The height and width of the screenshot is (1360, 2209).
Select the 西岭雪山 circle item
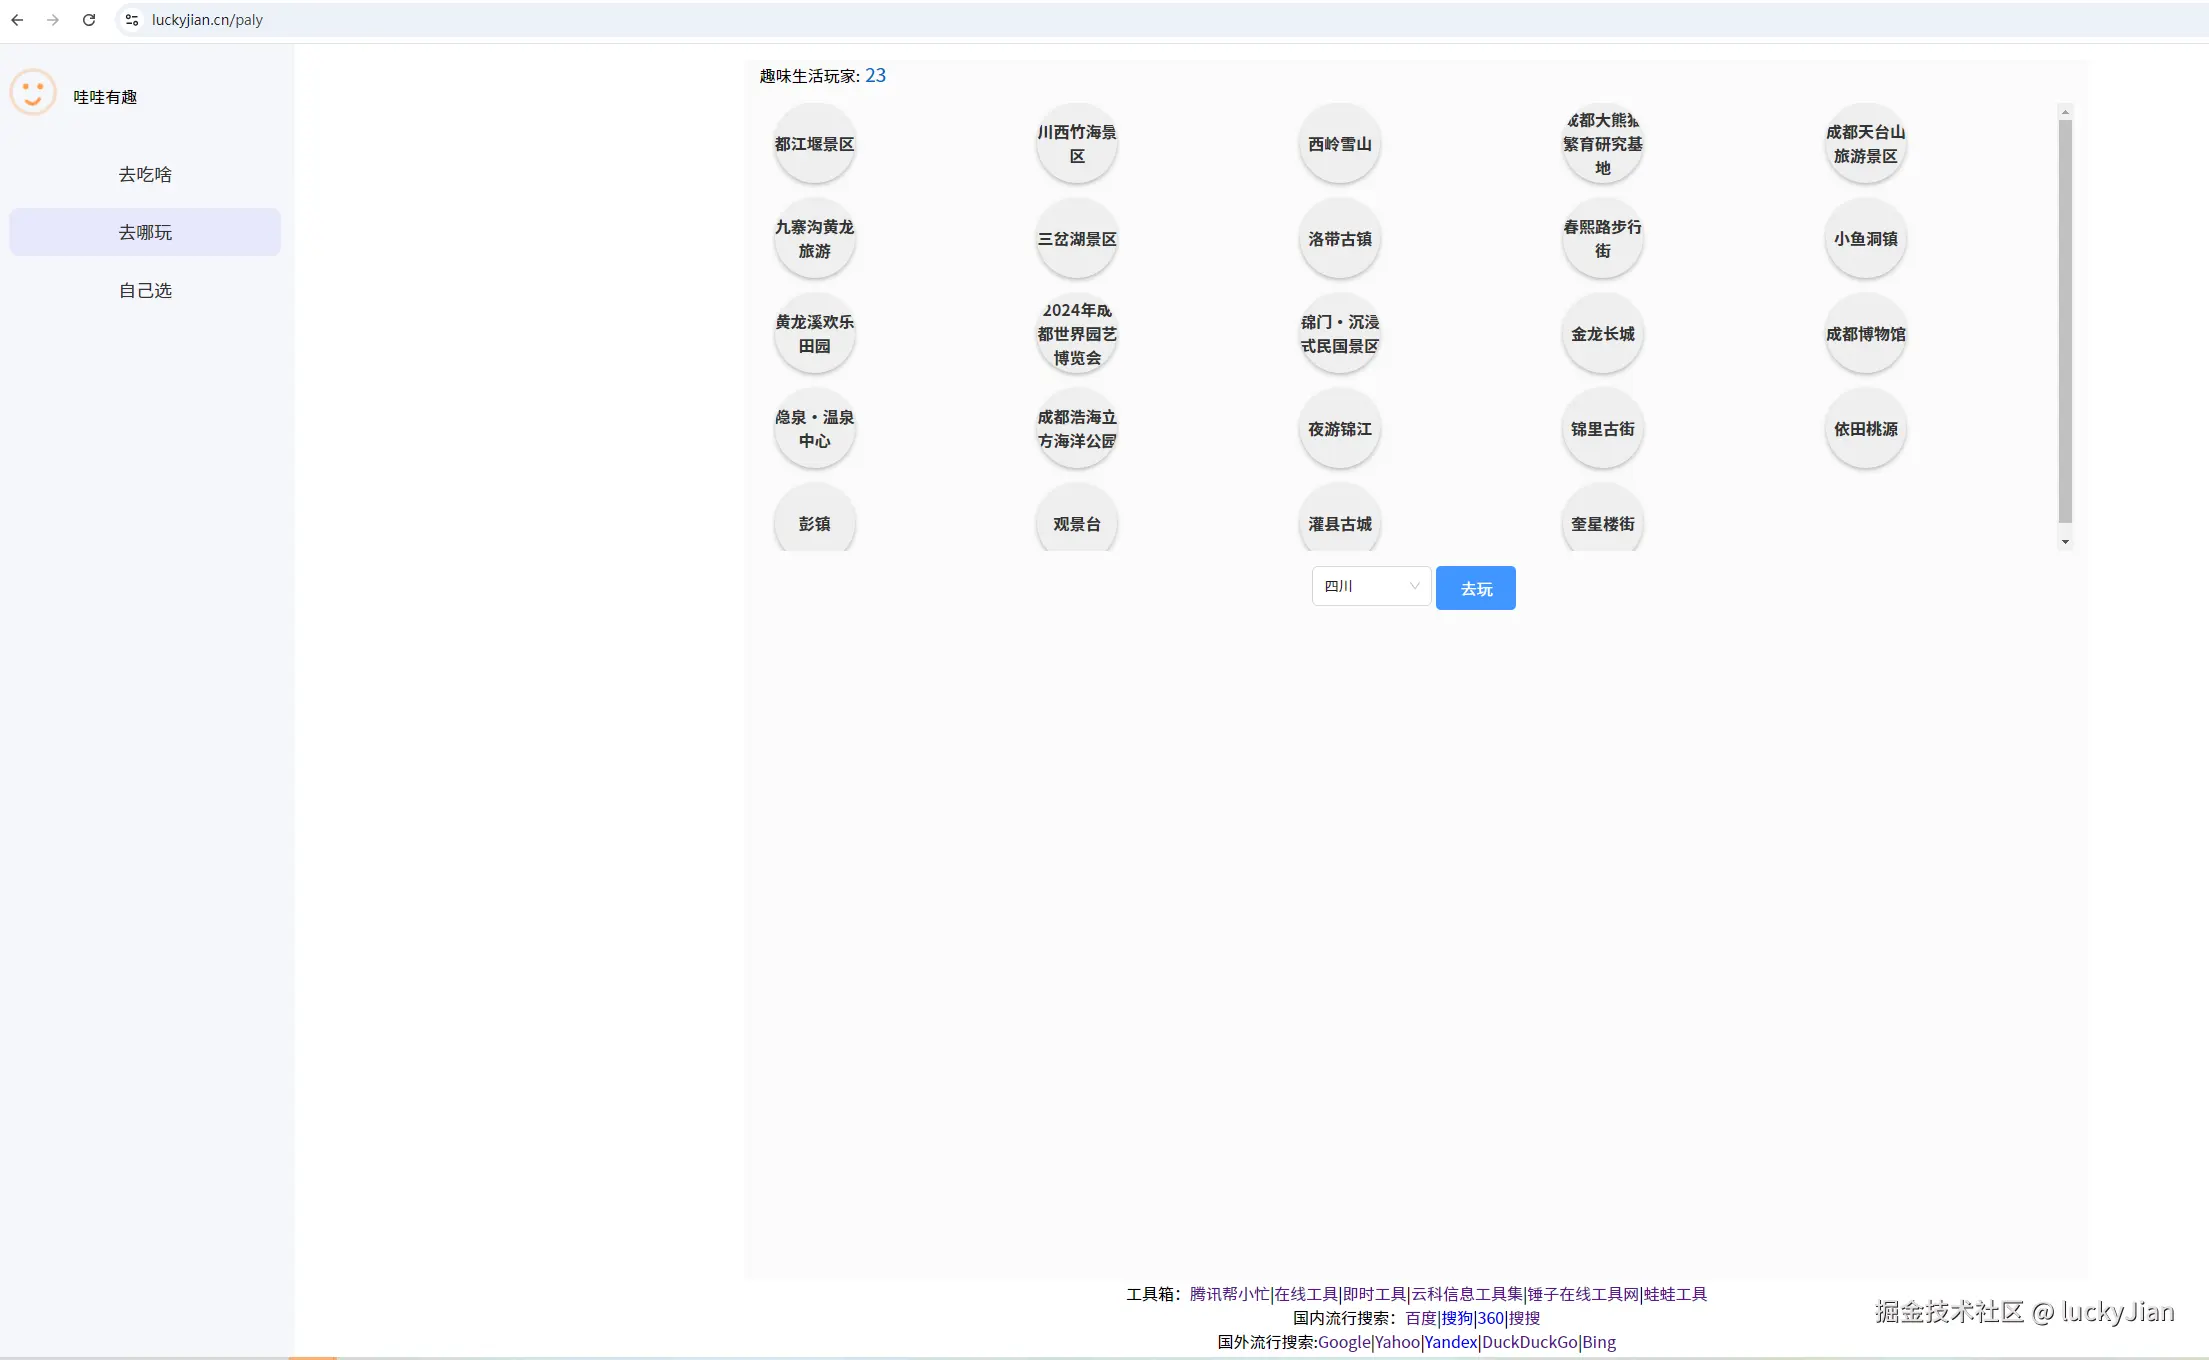(x=1339, y=144)
